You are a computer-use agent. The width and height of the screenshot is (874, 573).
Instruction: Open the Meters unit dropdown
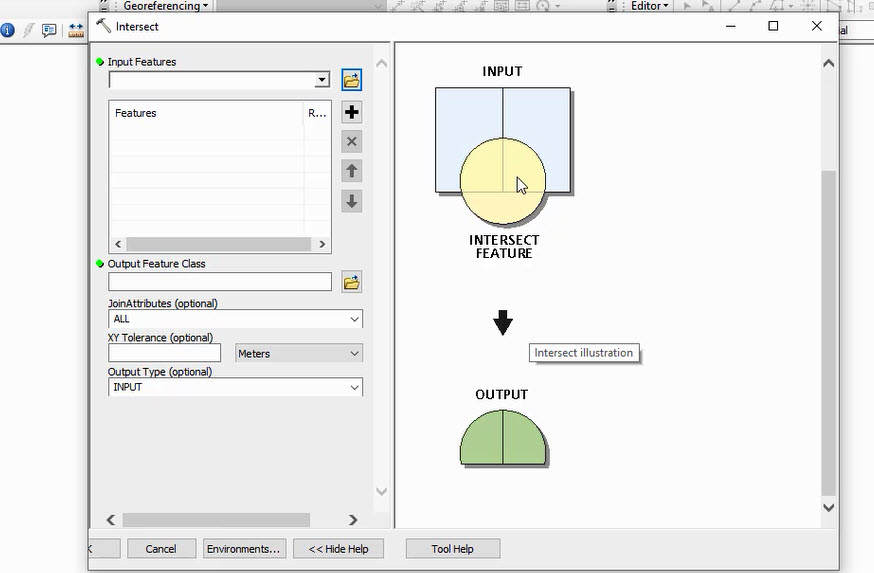(354, 354)
